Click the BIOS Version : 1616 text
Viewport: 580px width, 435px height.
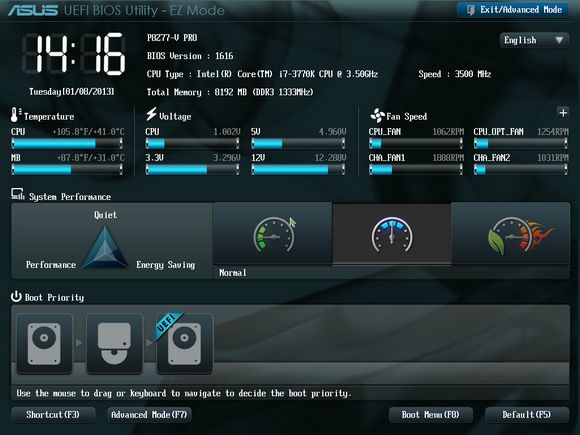point(190,56)
